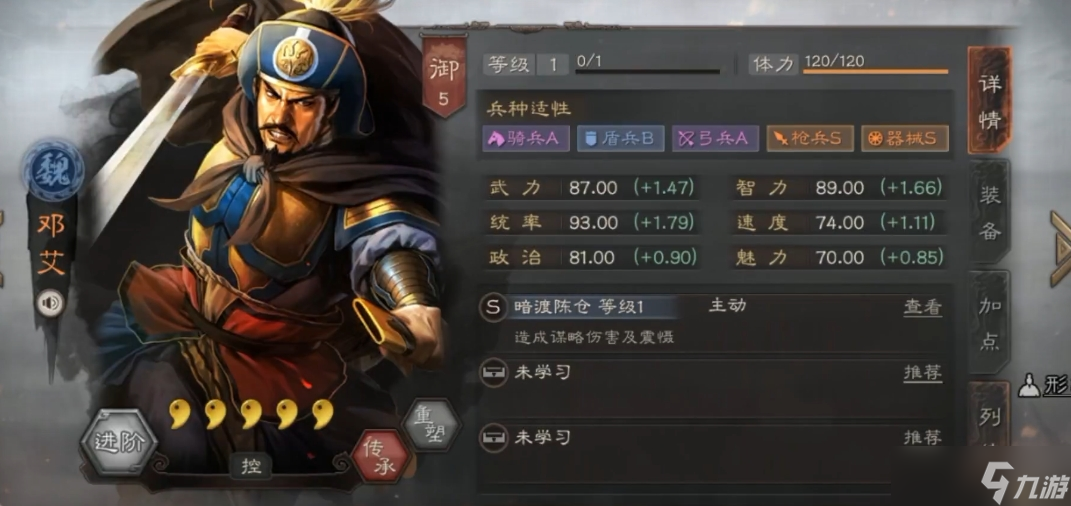Tap the 弓兵A troop aptitude badge
This screenshot has height=506, width=1071.
715,139
